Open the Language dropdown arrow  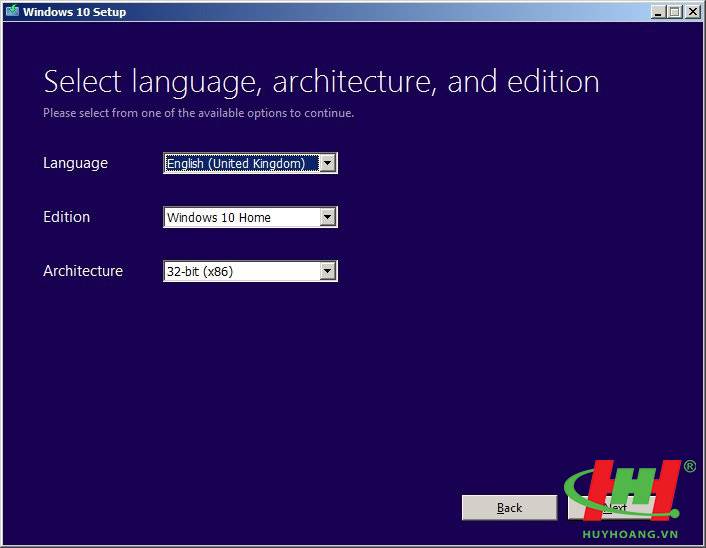(328, 163)
